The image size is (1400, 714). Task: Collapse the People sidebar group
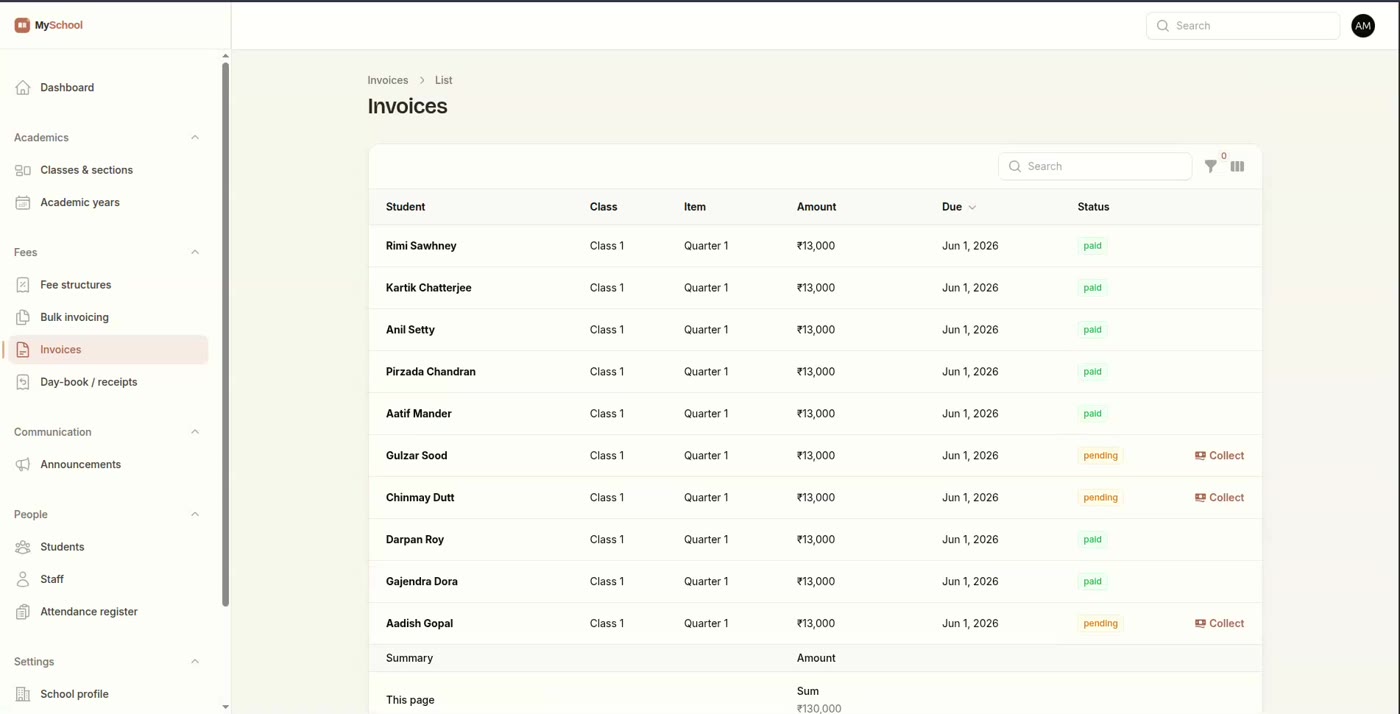coord(195,515)
